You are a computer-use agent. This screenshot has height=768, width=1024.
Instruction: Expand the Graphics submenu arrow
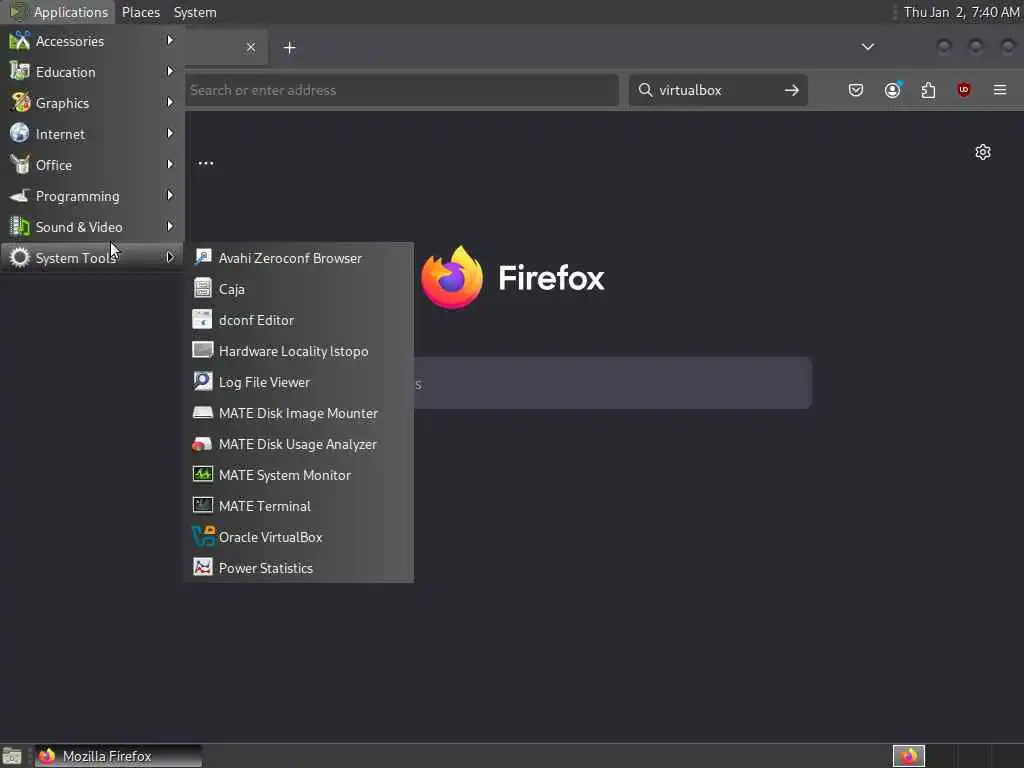tap(170, 103)
